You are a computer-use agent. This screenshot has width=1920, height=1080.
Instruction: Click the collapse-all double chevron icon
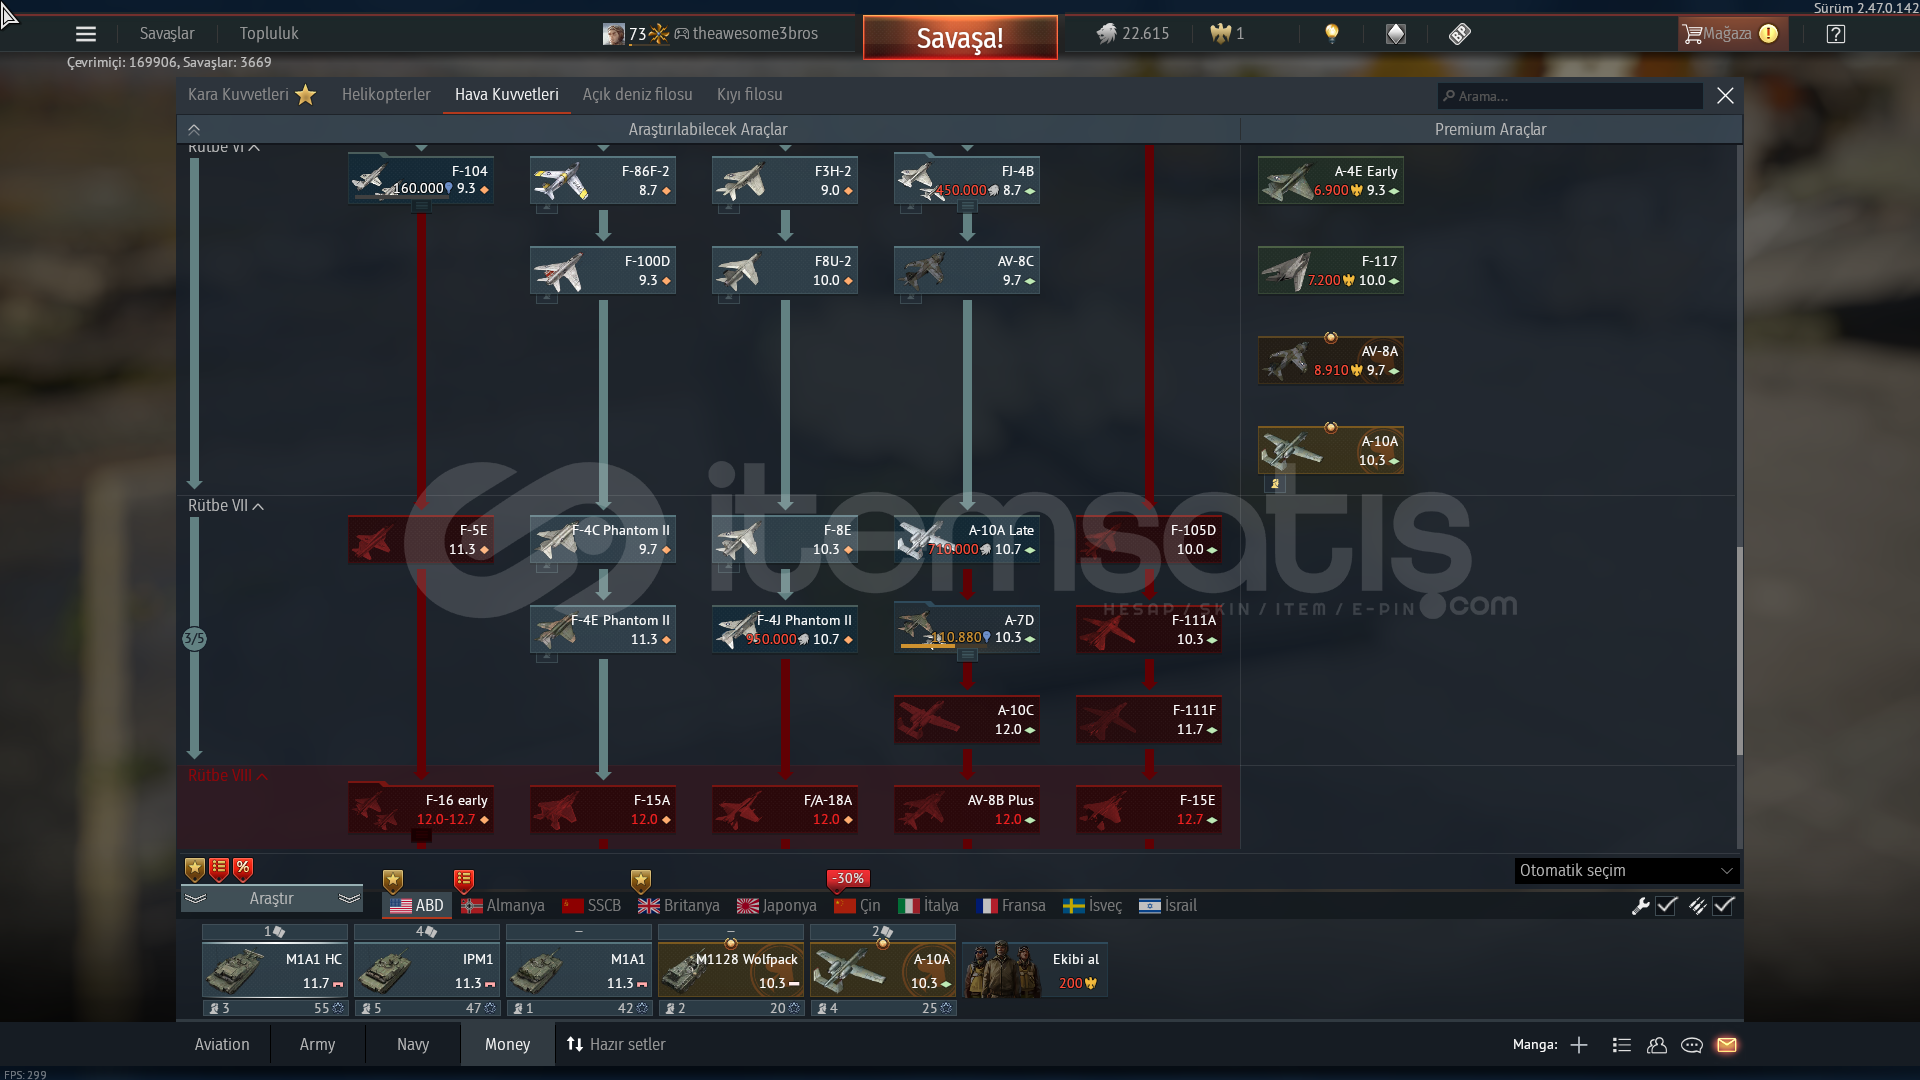coord(194,129)
